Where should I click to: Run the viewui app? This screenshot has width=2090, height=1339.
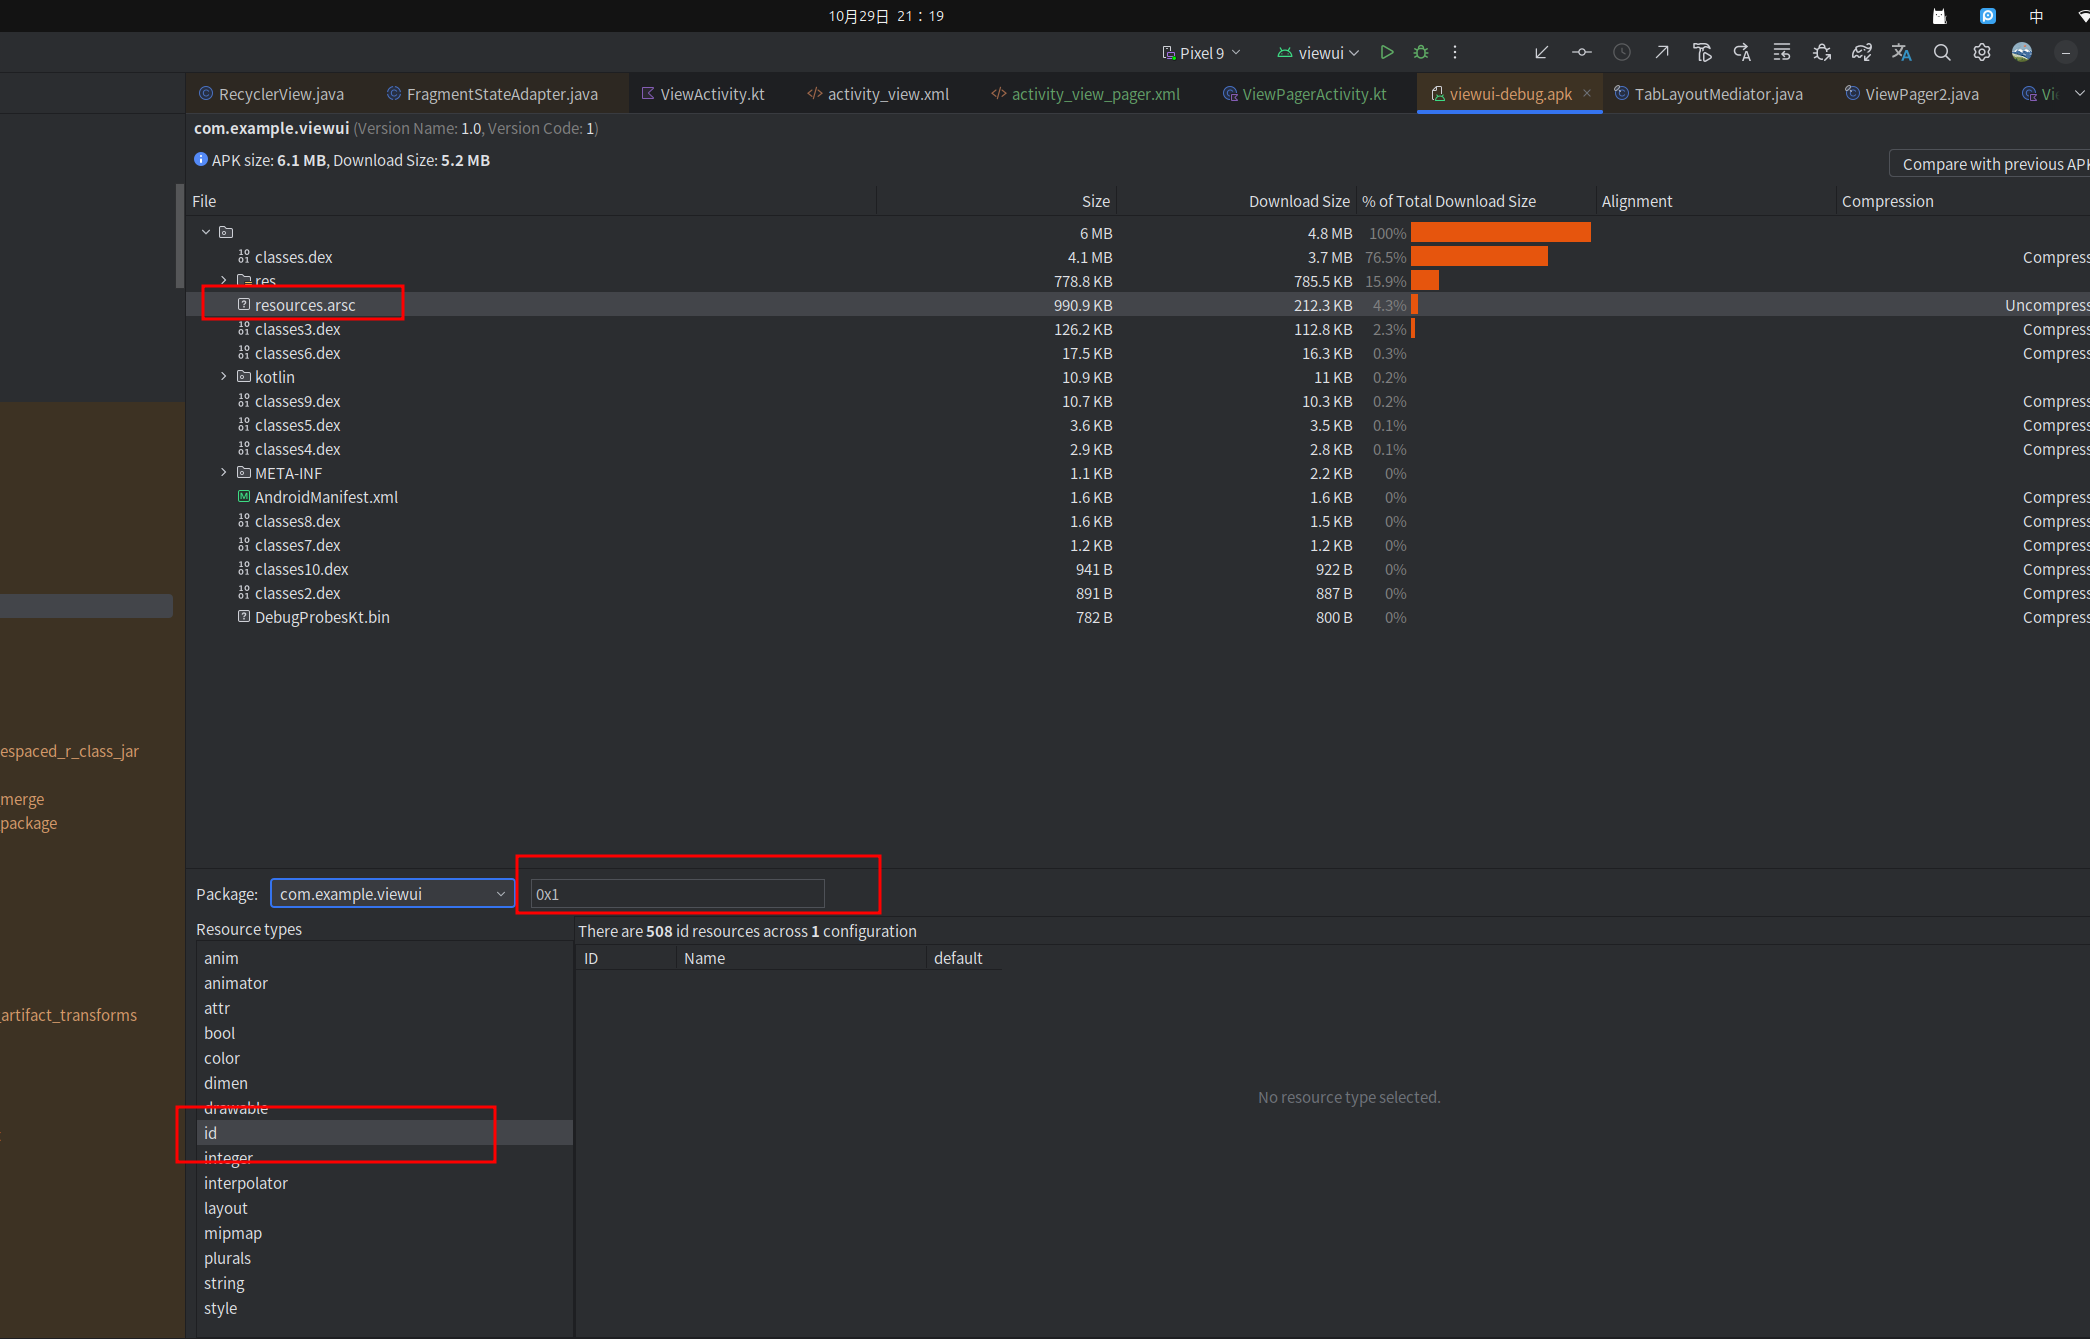[x=1386, y=53]
